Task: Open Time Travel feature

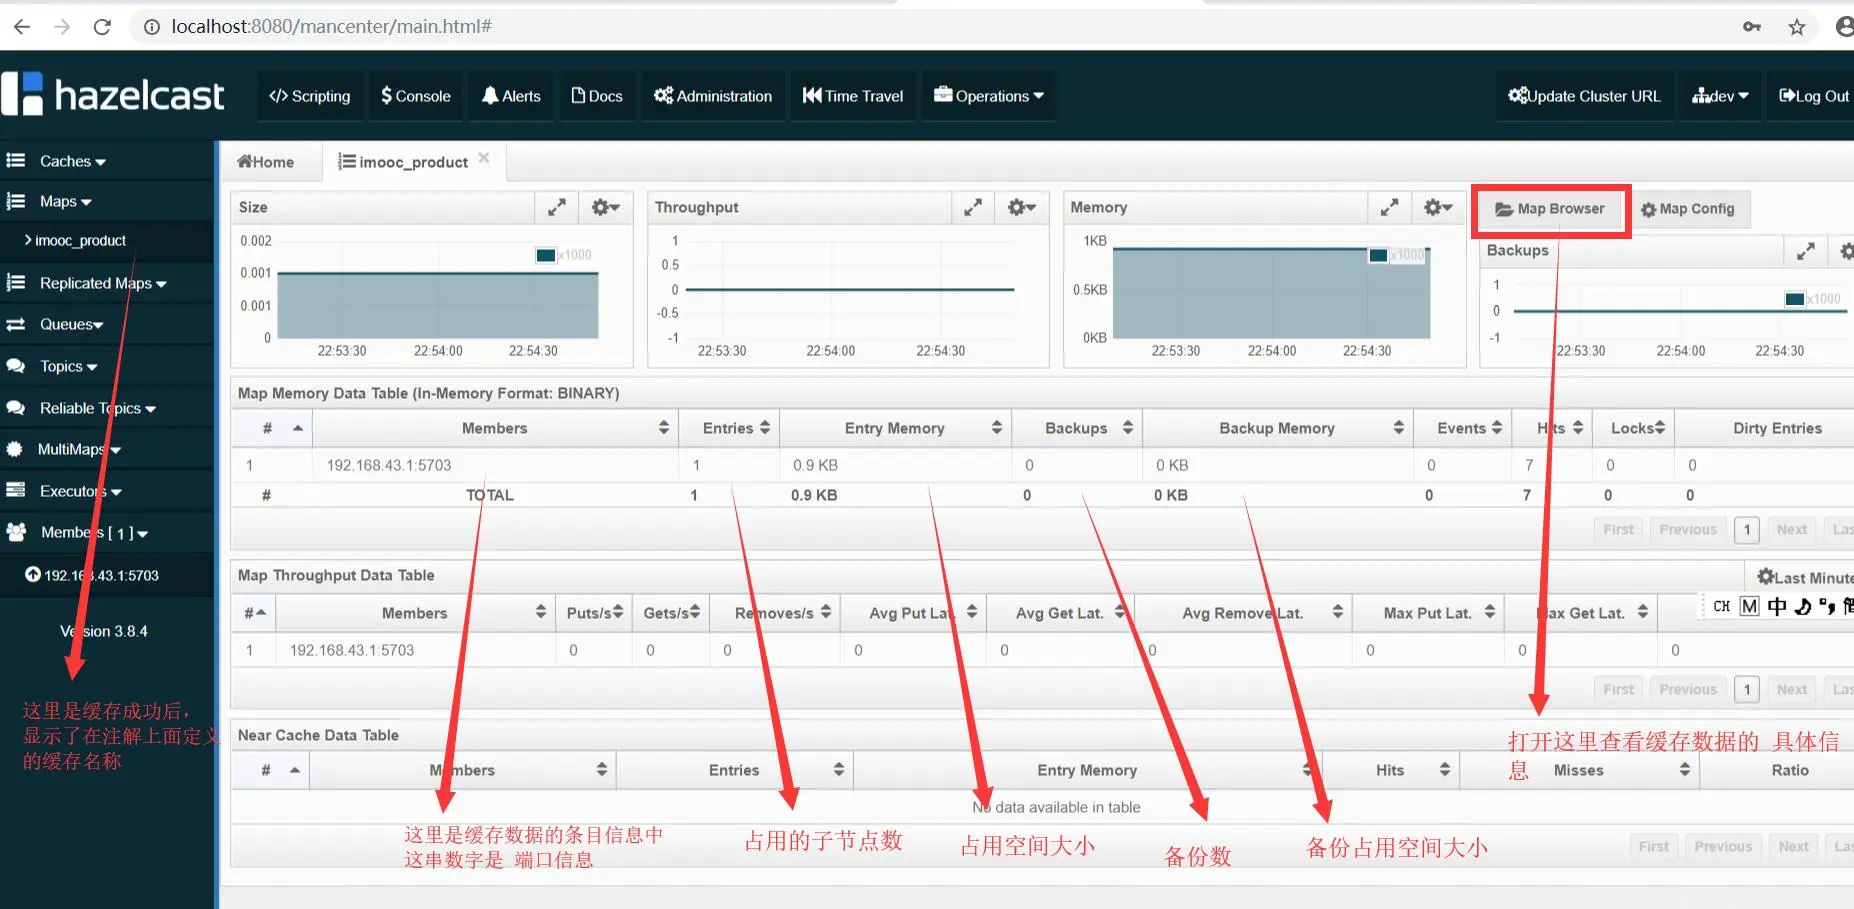Action: [x=853, y=96]
